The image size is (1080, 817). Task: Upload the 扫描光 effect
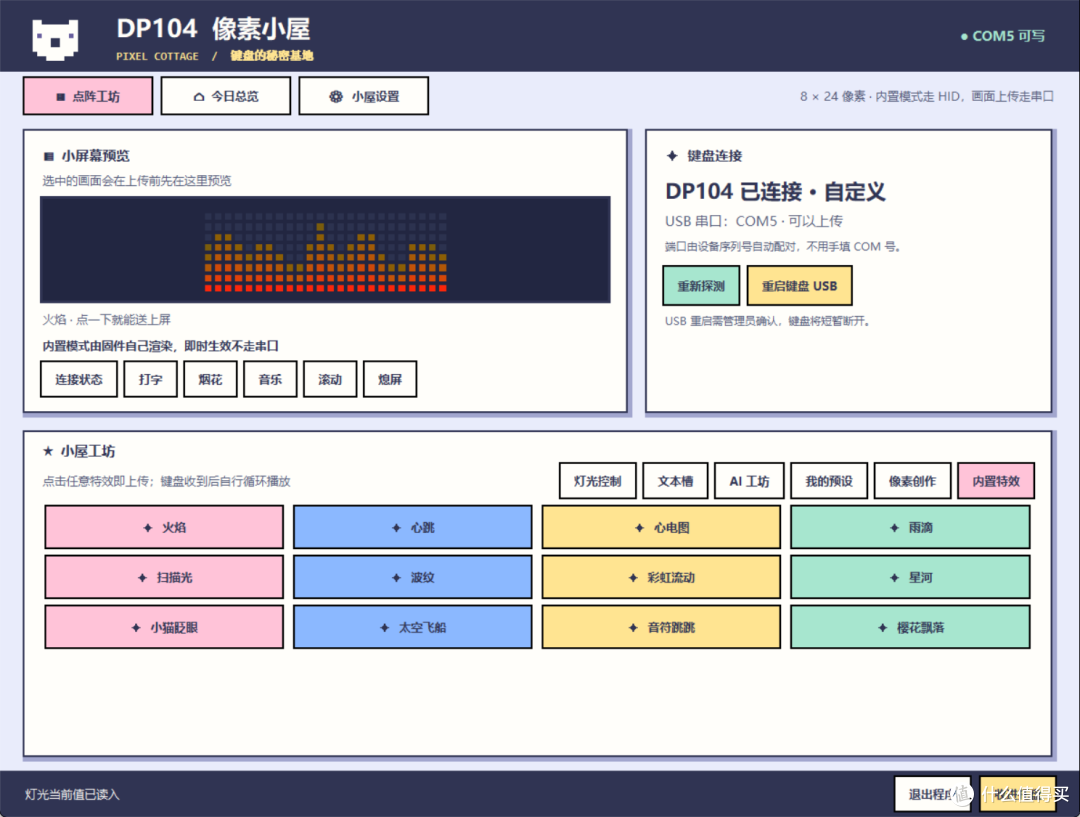(x=164, y=577)
